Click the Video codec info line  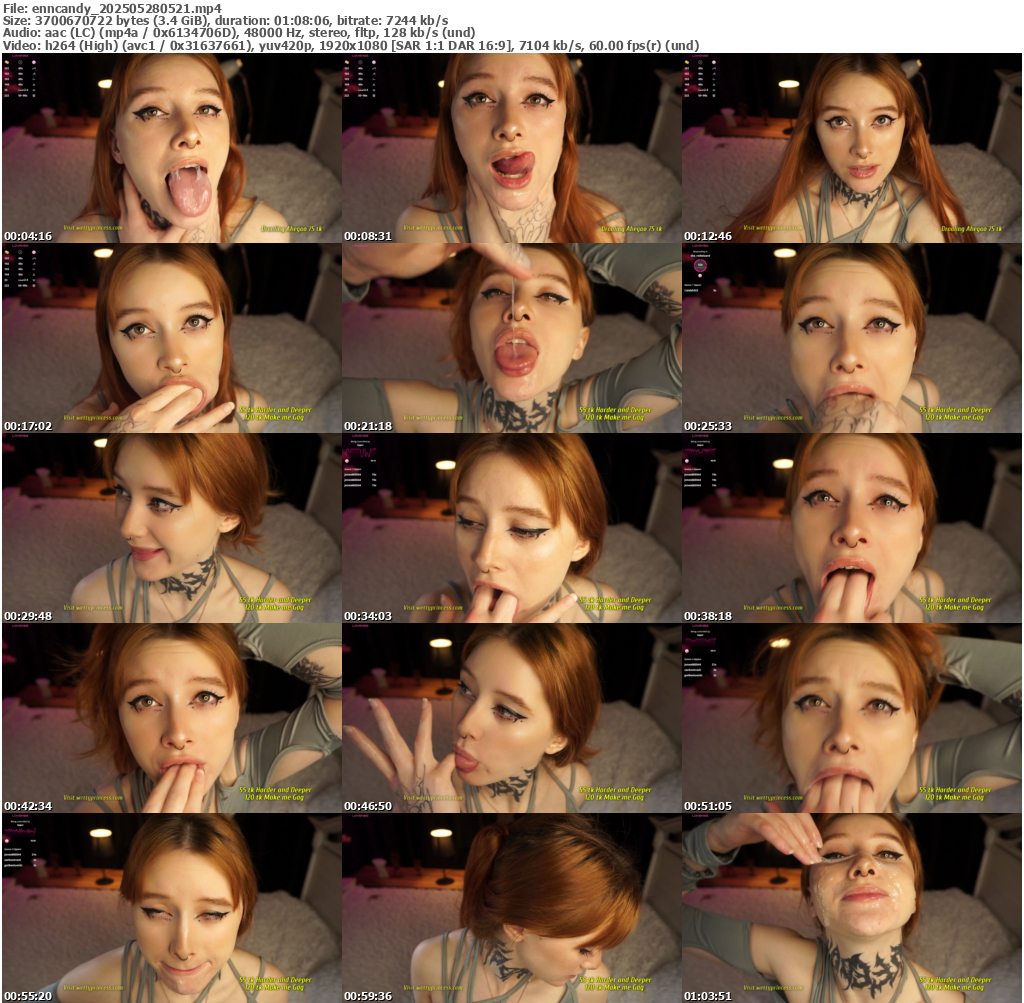point(350,45)
